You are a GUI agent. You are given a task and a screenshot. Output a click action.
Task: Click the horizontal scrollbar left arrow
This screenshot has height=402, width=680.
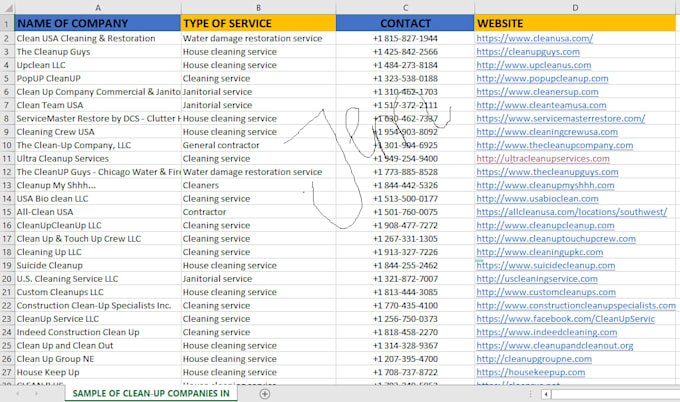[x=546, y=394]
